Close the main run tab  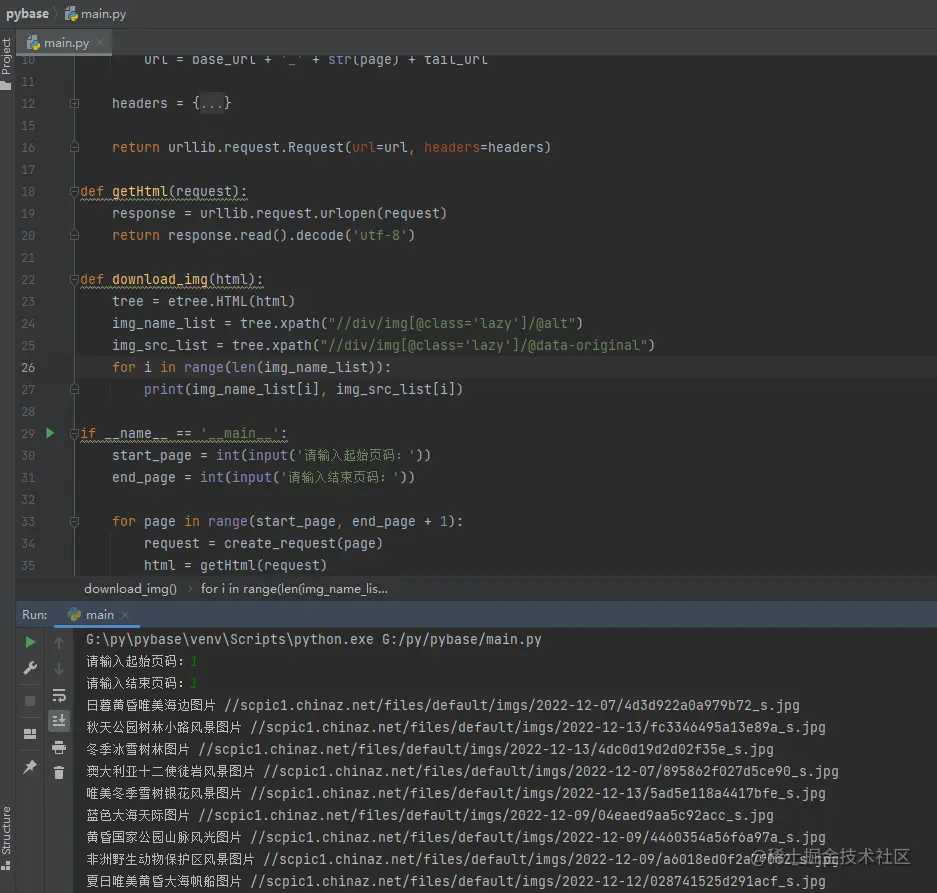(124, 615)
